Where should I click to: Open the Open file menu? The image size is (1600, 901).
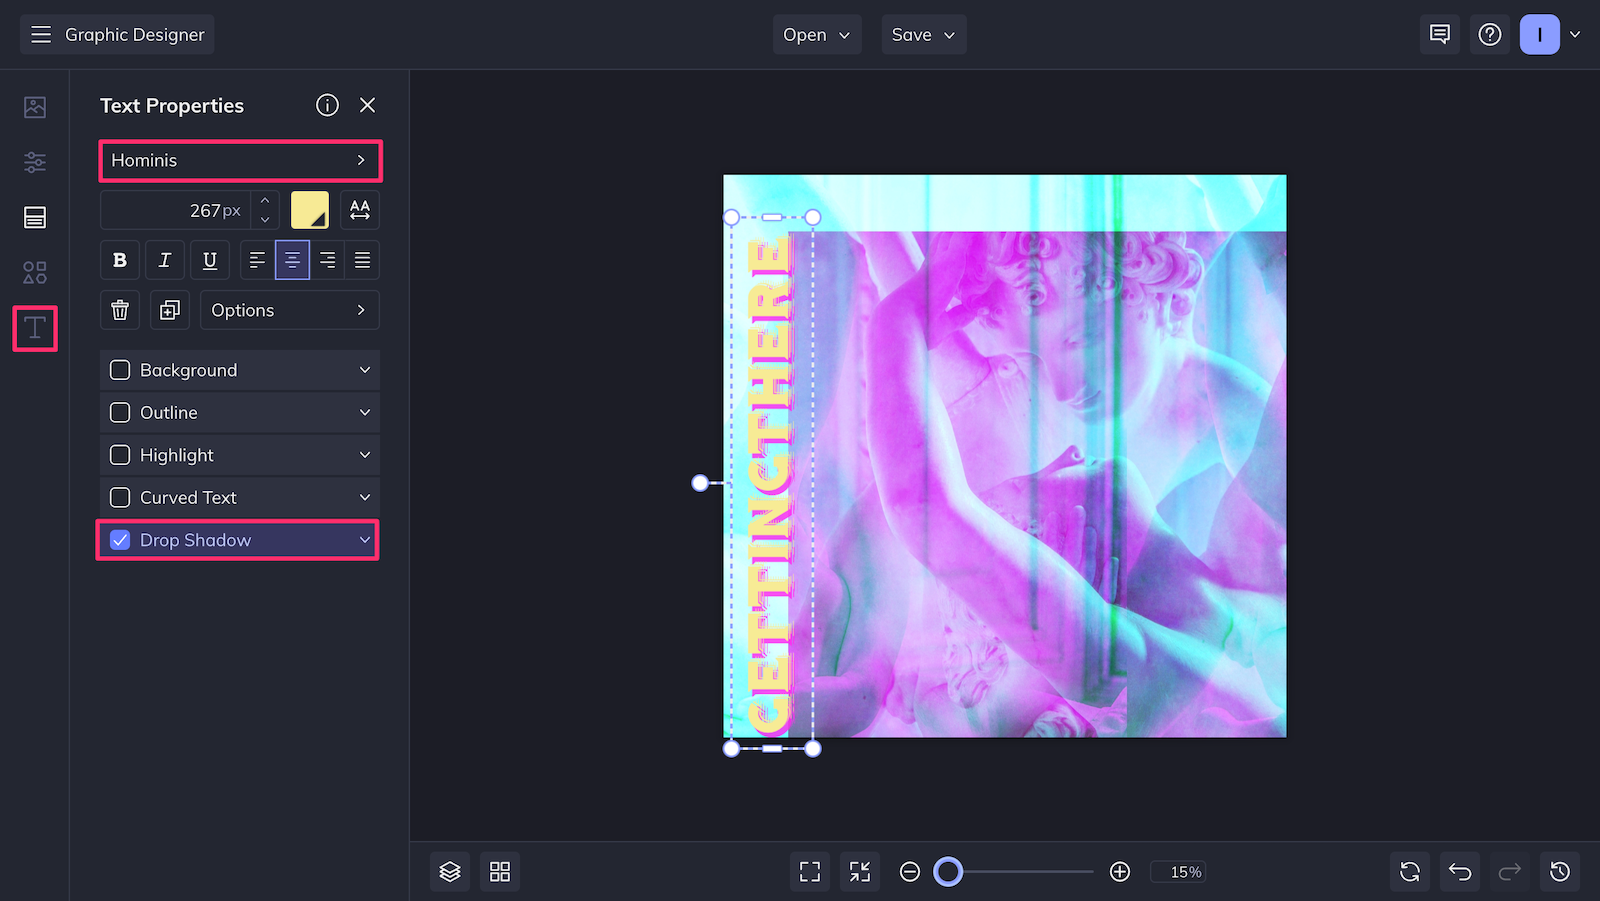[x=816, y=34]
